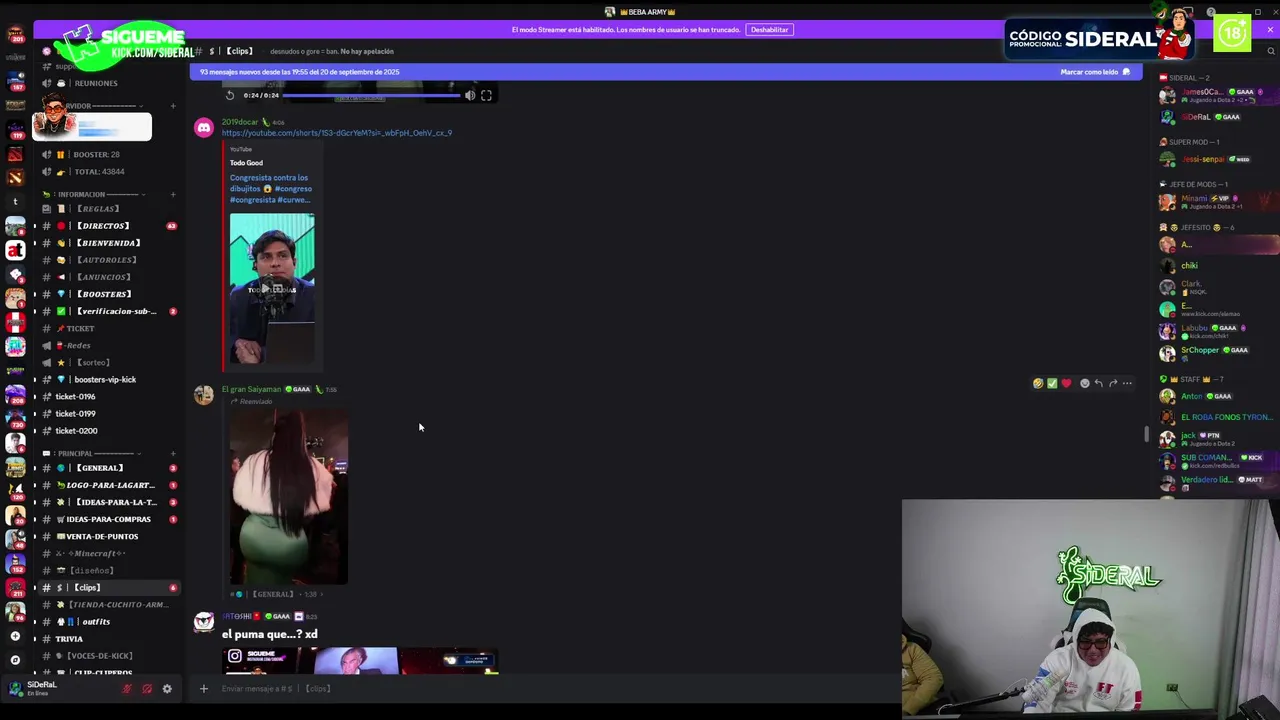
Task: React with the red heart emoji
Action: click(1066, 383)
